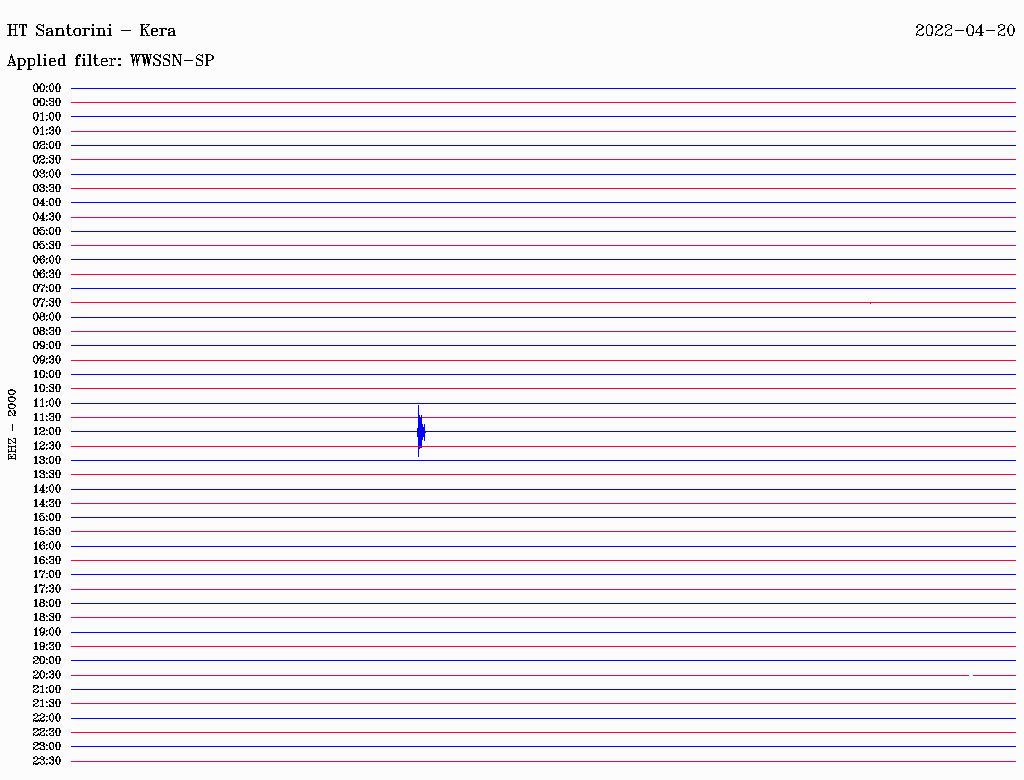
Task: Click the 00:30 time label
Action: tap(47, 103)
